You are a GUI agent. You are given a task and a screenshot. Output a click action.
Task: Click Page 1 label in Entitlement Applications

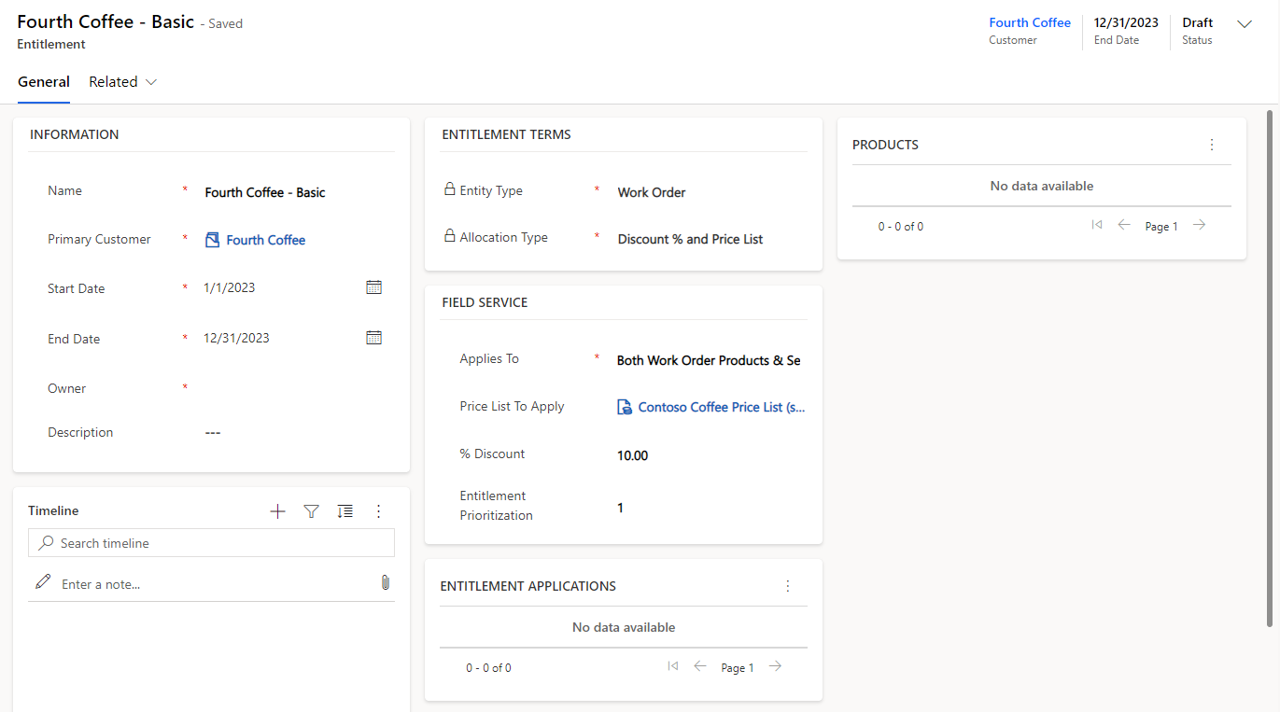pos(737,668)
